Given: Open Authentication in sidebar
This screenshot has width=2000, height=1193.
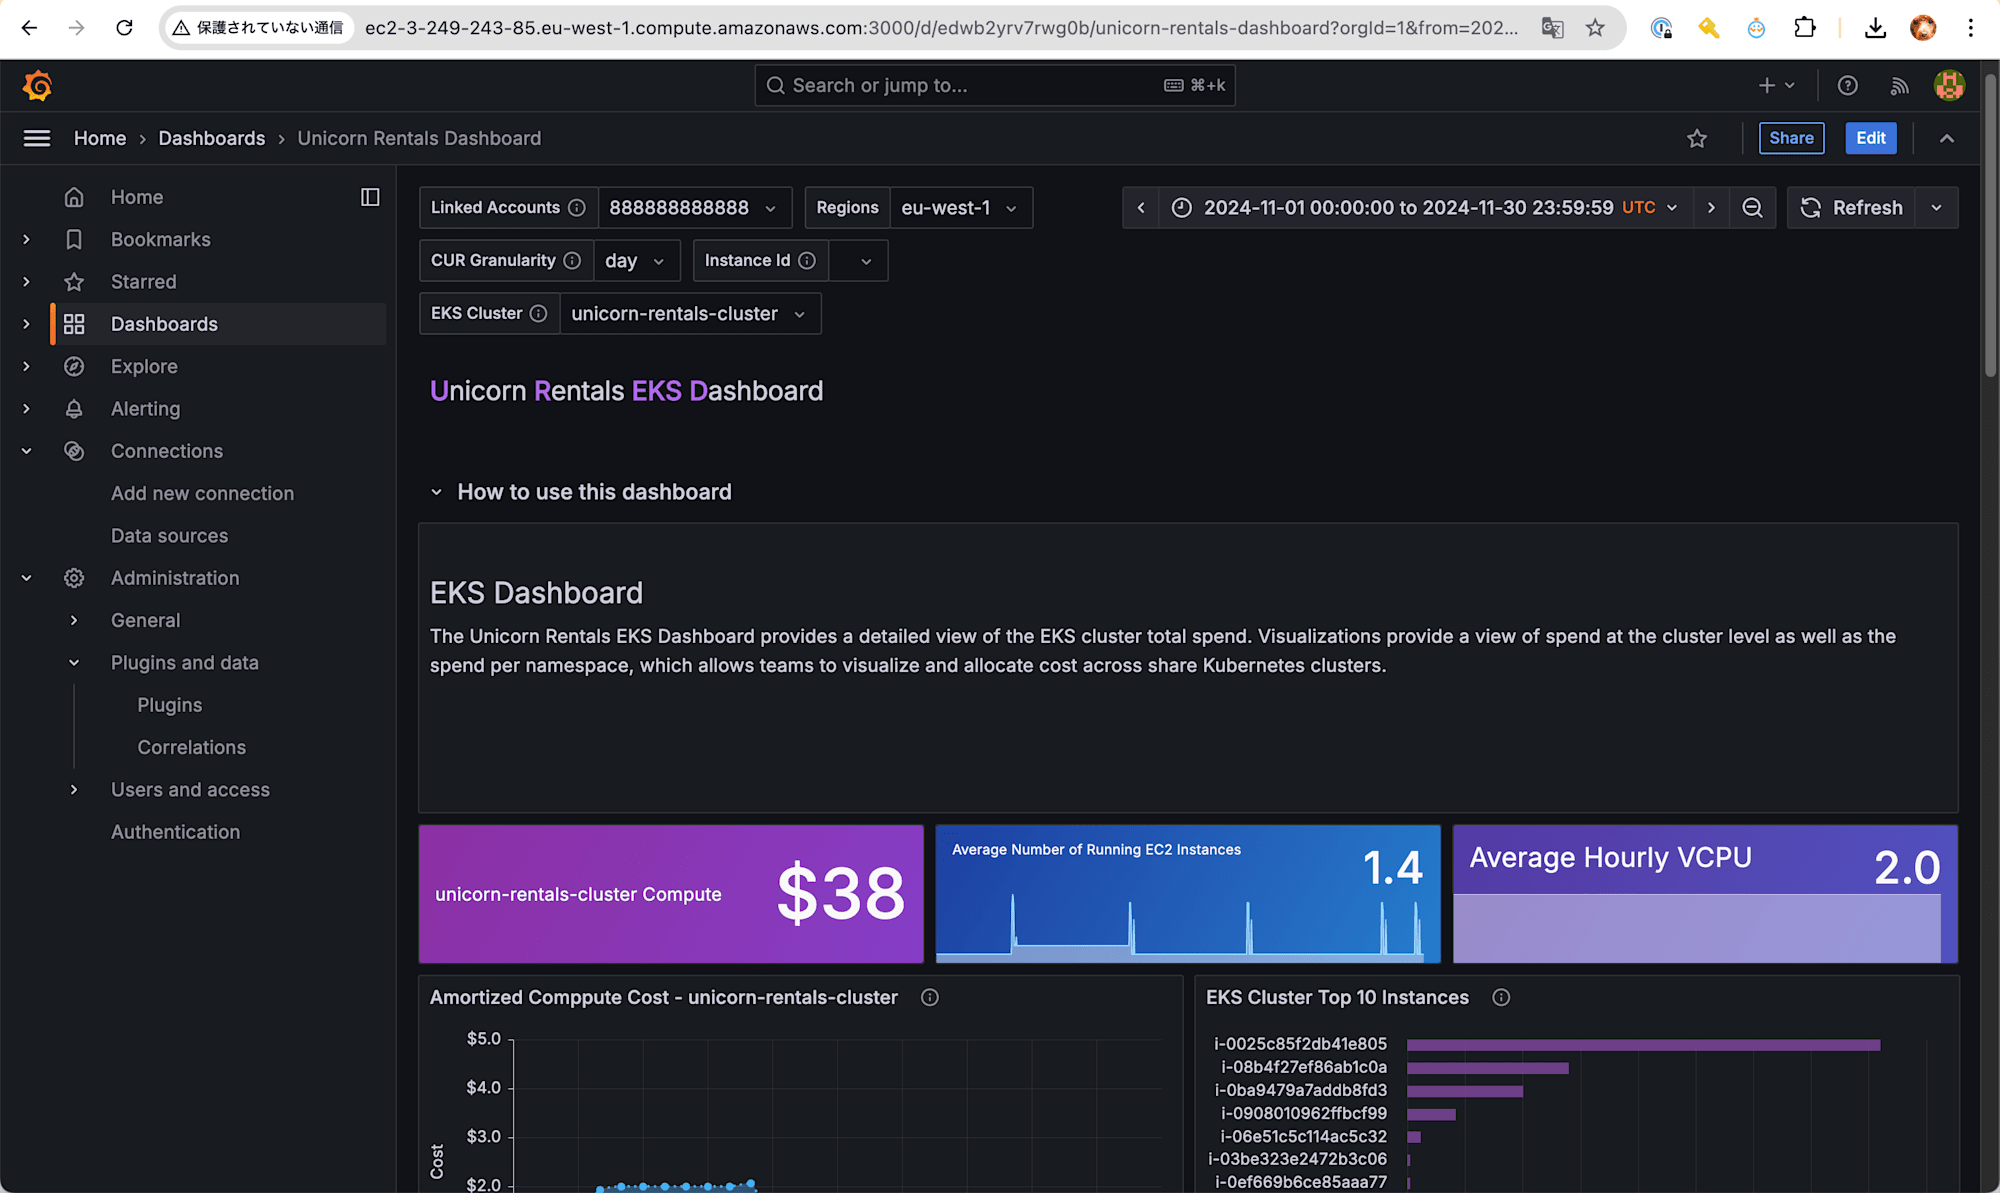Looking at the screenshot, I should coord(176,832).
